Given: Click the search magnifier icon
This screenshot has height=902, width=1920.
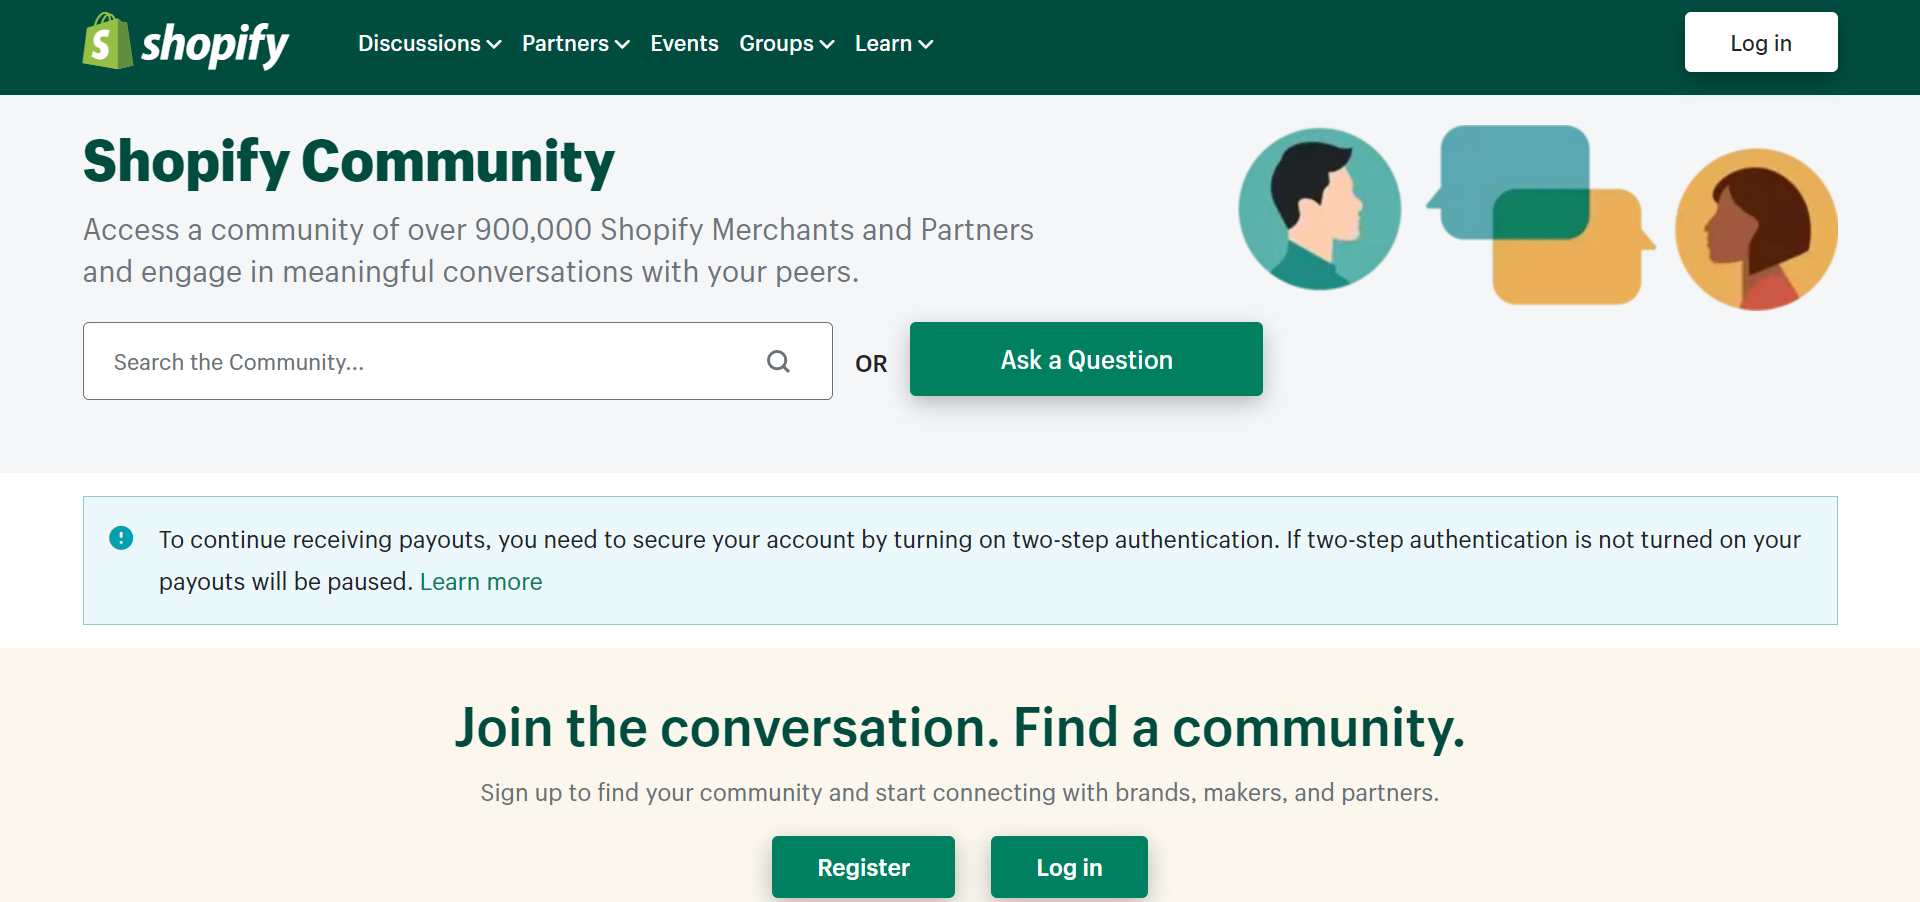Looking at the screenshot, I should [778, 361].
